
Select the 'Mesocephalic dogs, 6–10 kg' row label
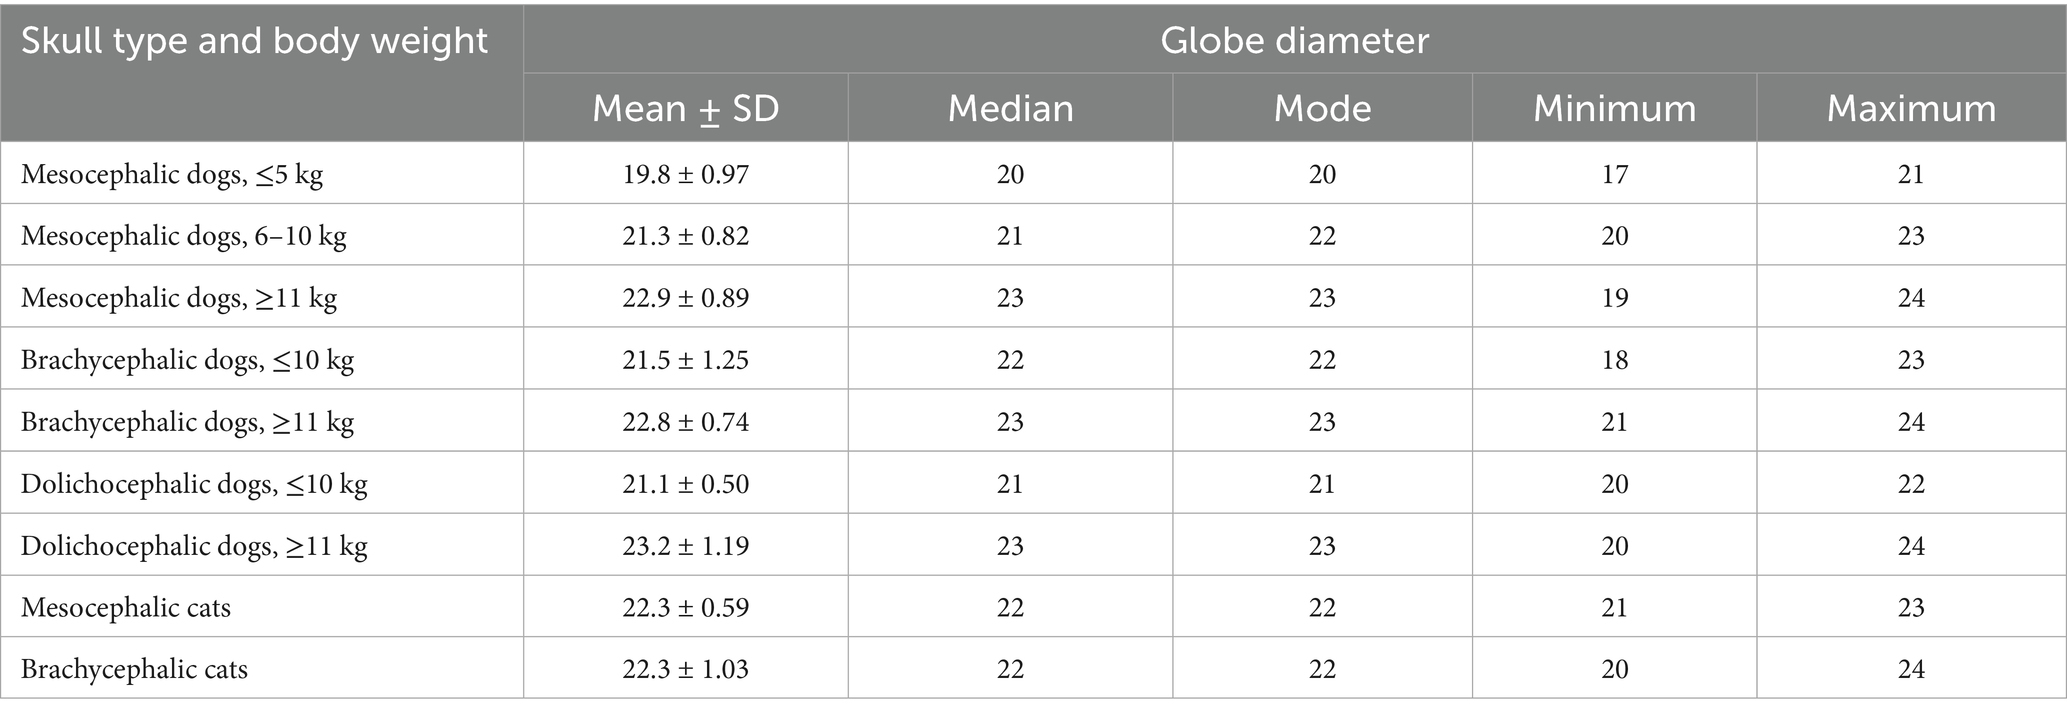coord(184,237)
